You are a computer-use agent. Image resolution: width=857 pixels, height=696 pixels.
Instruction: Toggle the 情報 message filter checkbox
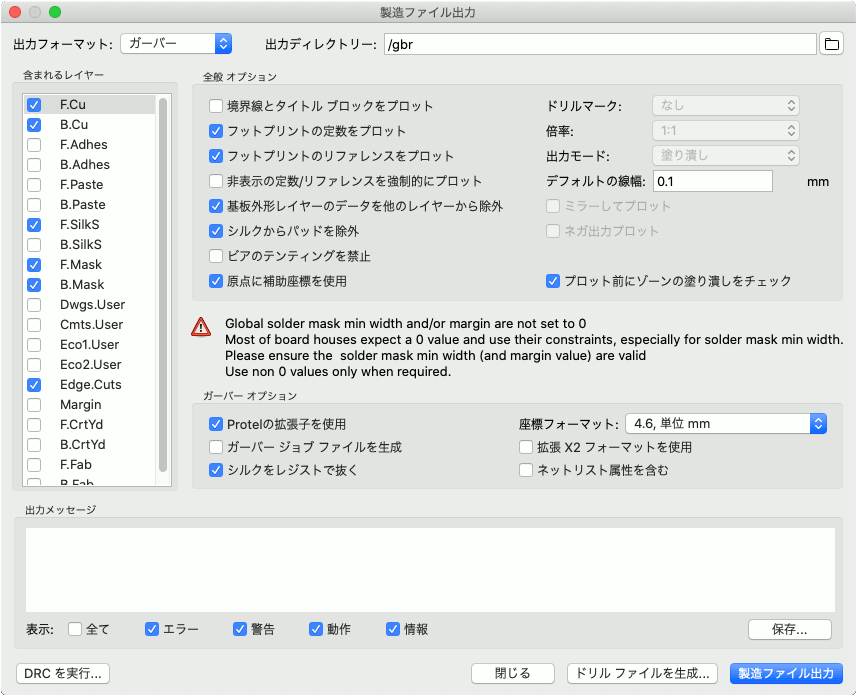(392, 629)
